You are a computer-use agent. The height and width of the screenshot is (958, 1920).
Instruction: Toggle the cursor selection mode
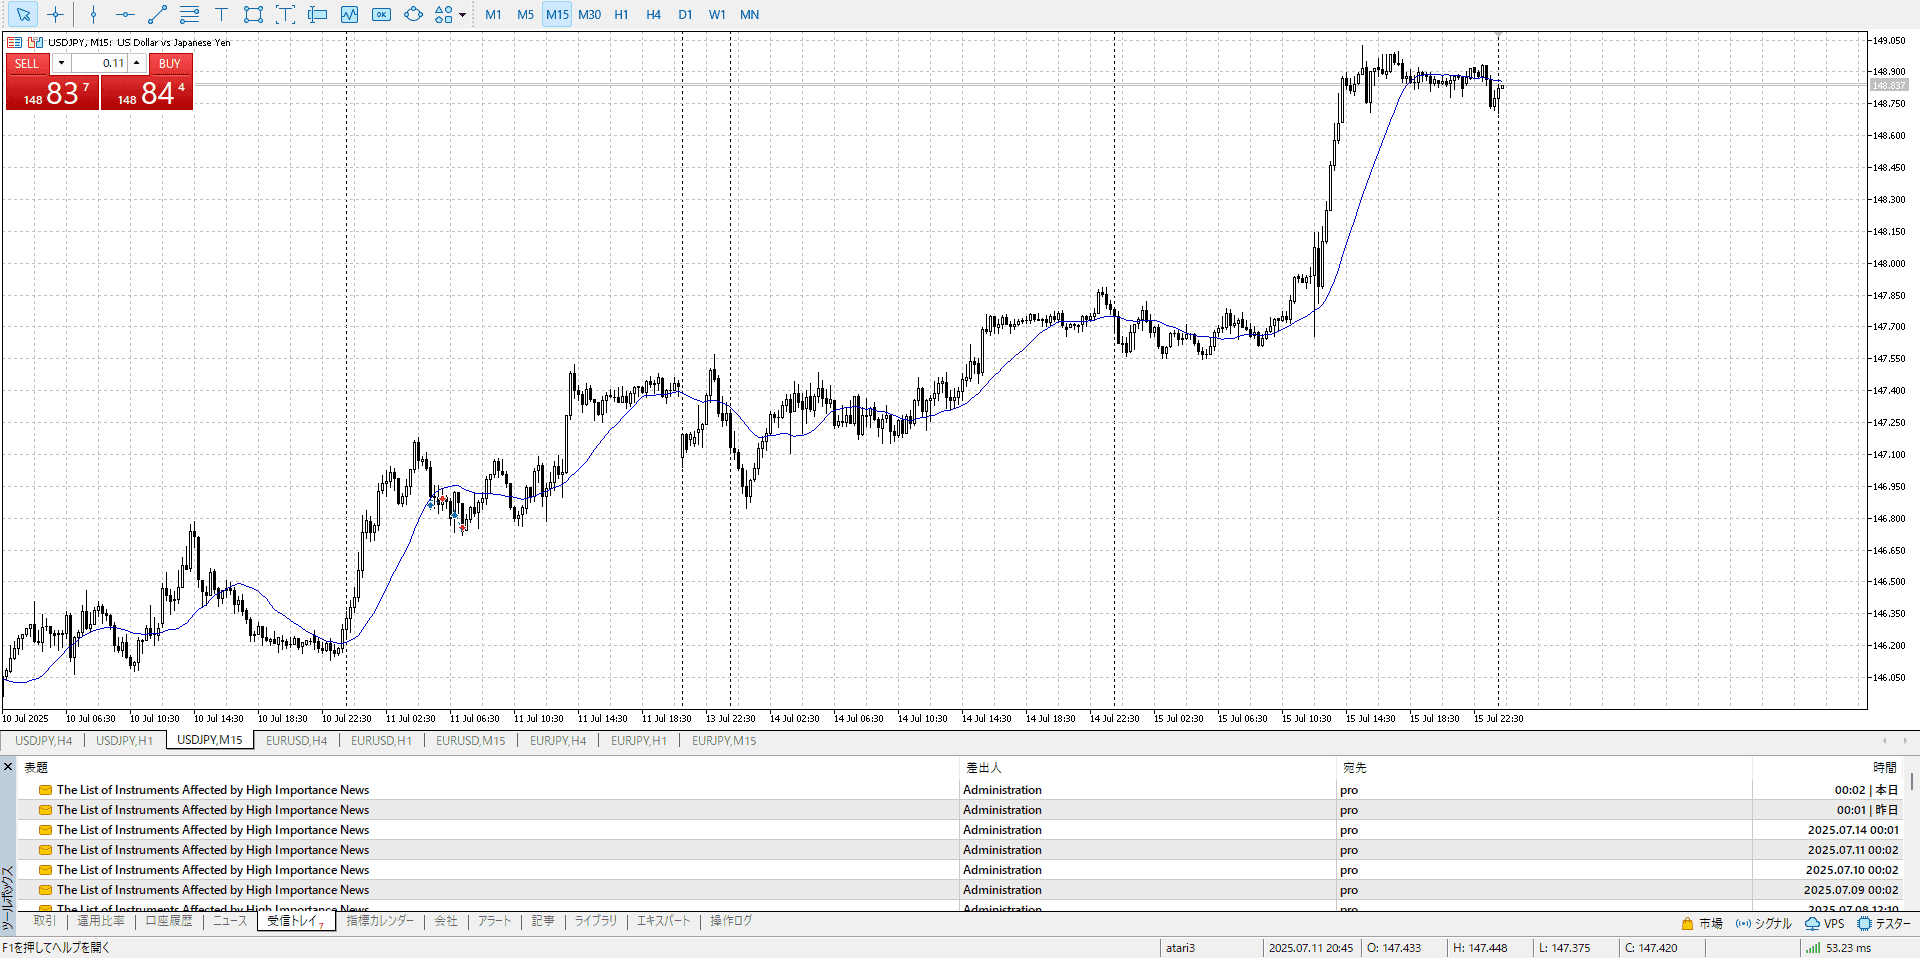[x=23, y=15]
